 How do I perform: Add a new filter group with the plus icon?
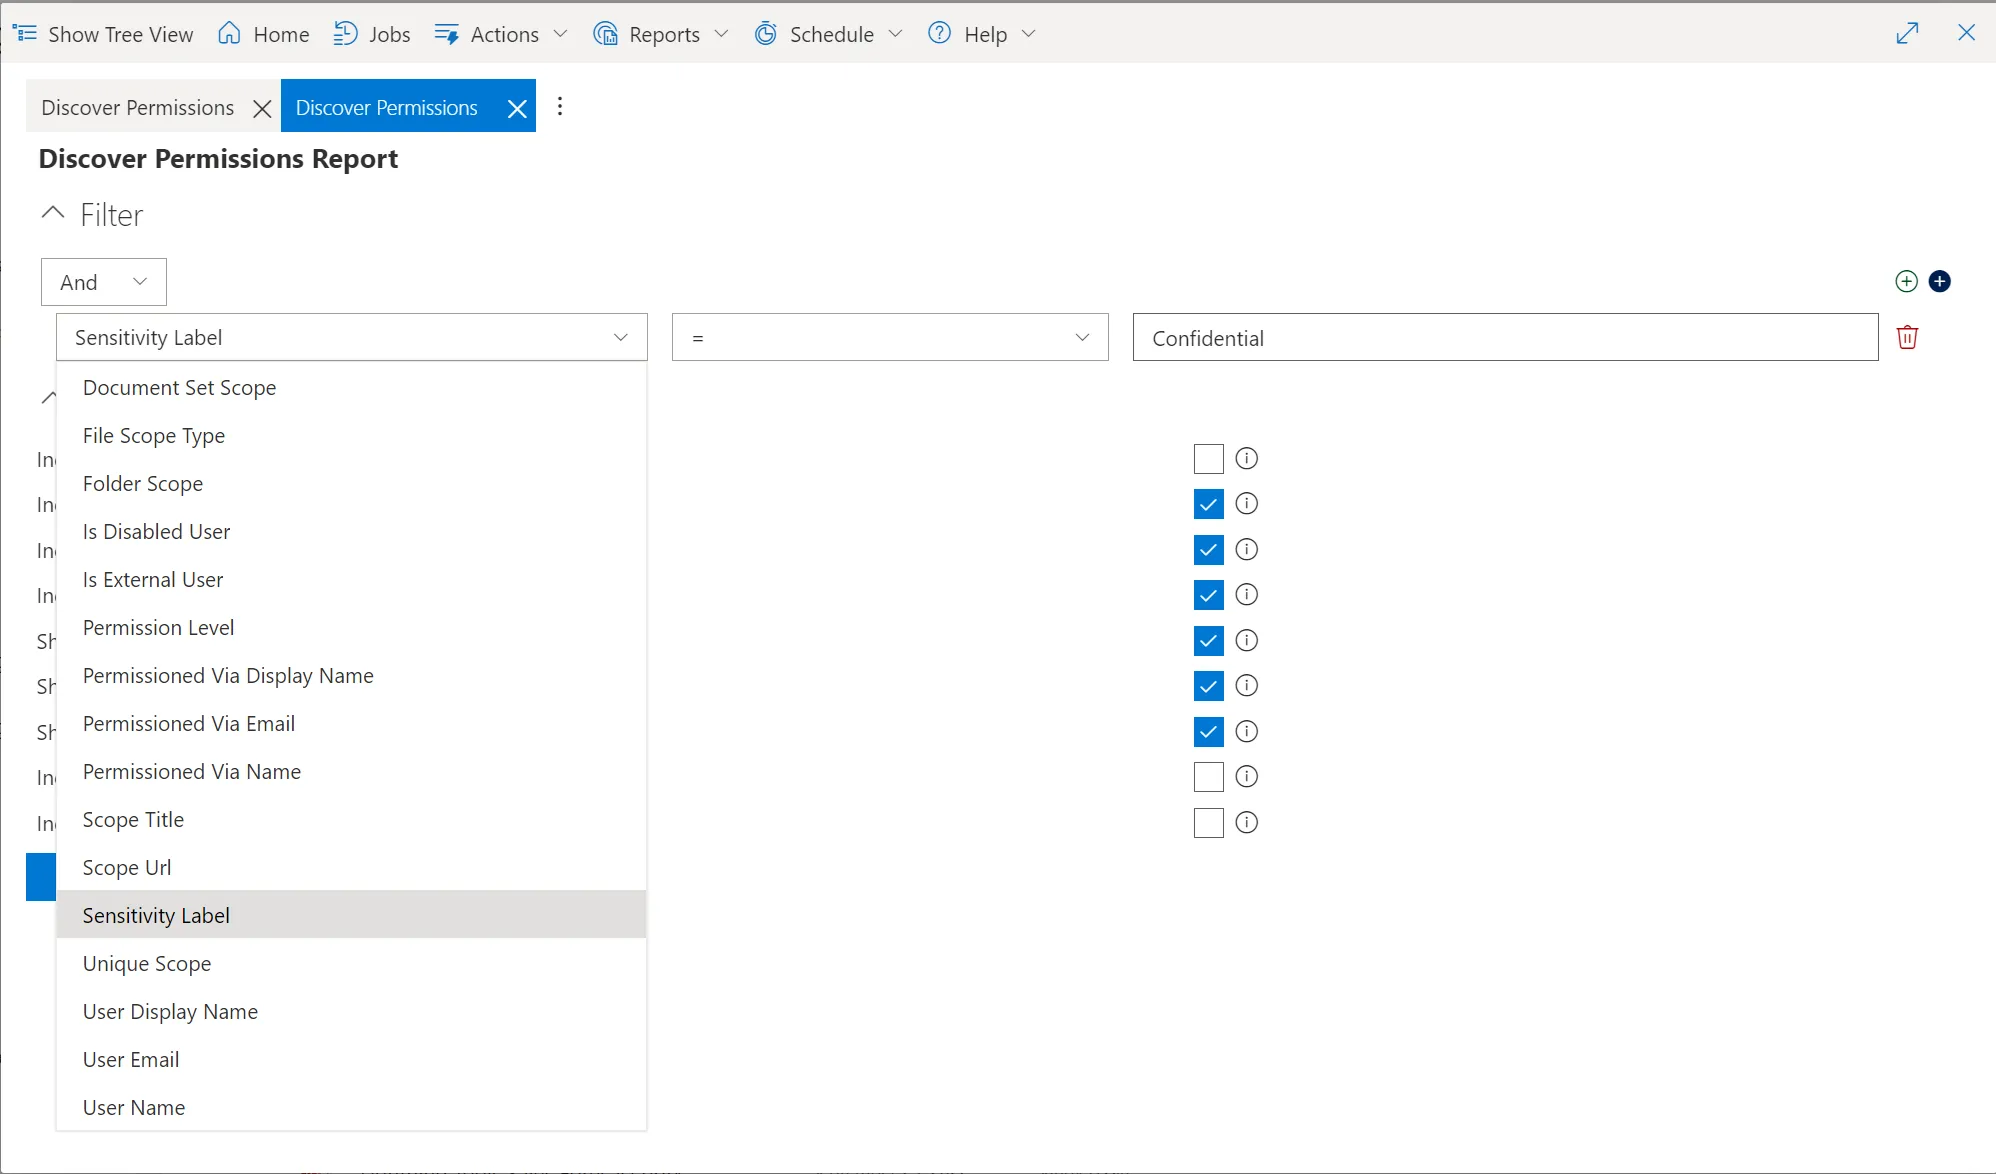tap(1941, 281)
